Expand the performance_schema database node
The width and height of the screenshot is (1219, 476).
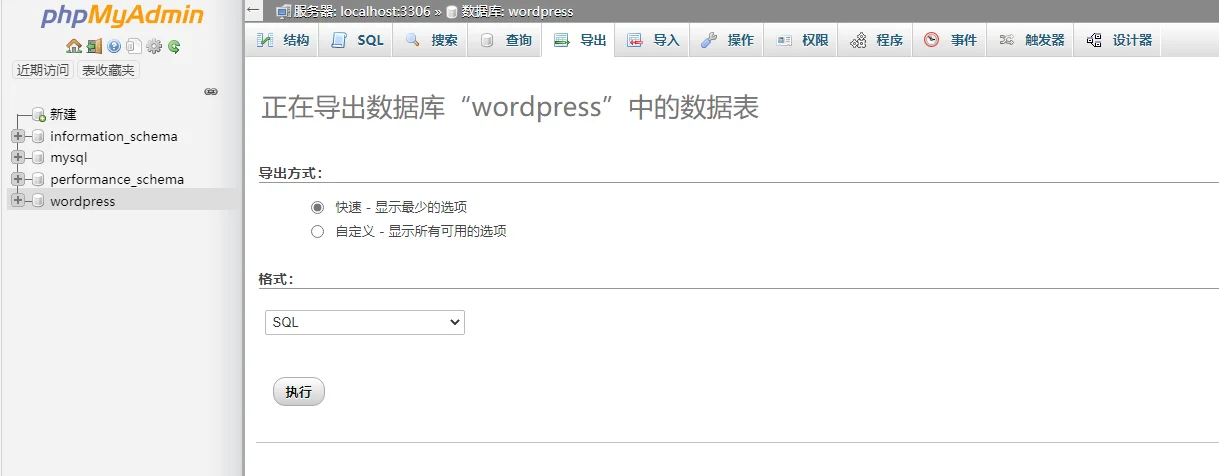pyautogui.click(x=18, y=180)
